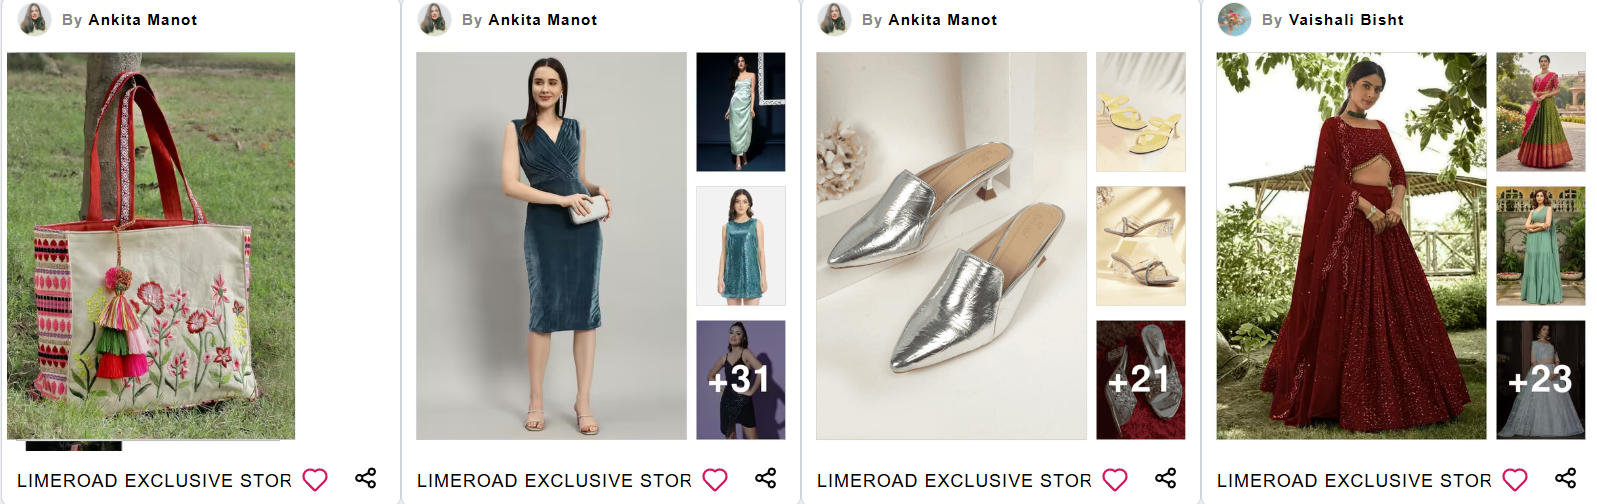
Task: Favorite the silver mules card
Action: point(1115,480)
